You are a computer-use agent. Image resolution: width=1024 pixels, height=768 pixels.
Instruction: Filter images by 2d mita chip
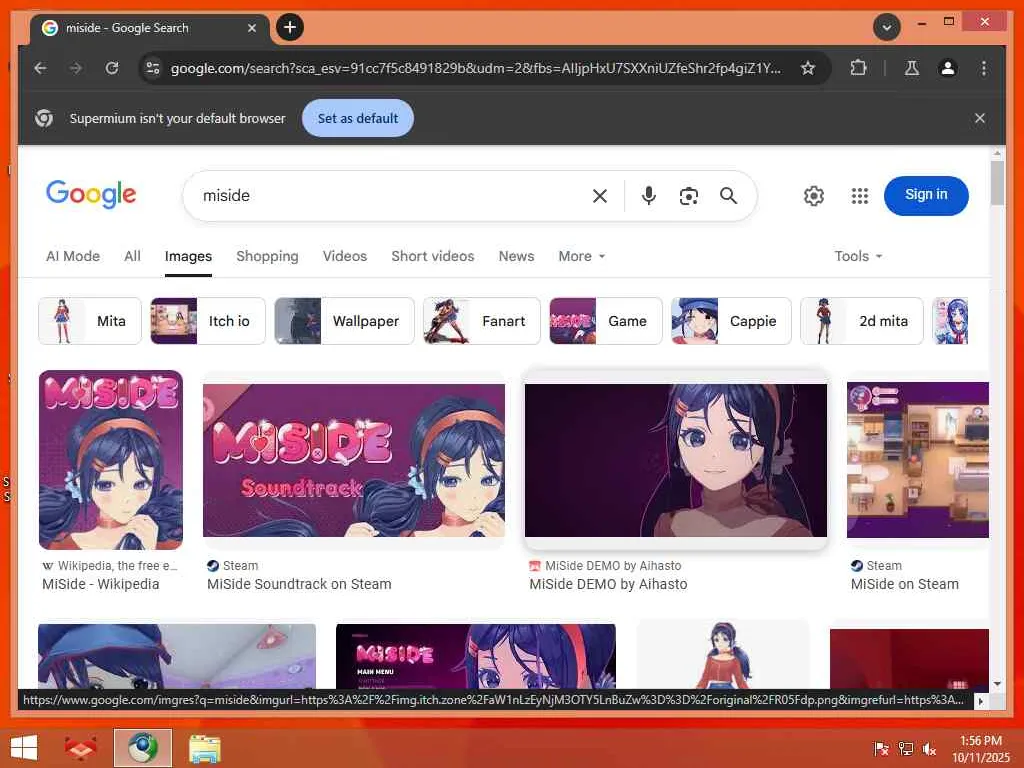(862, 321)
